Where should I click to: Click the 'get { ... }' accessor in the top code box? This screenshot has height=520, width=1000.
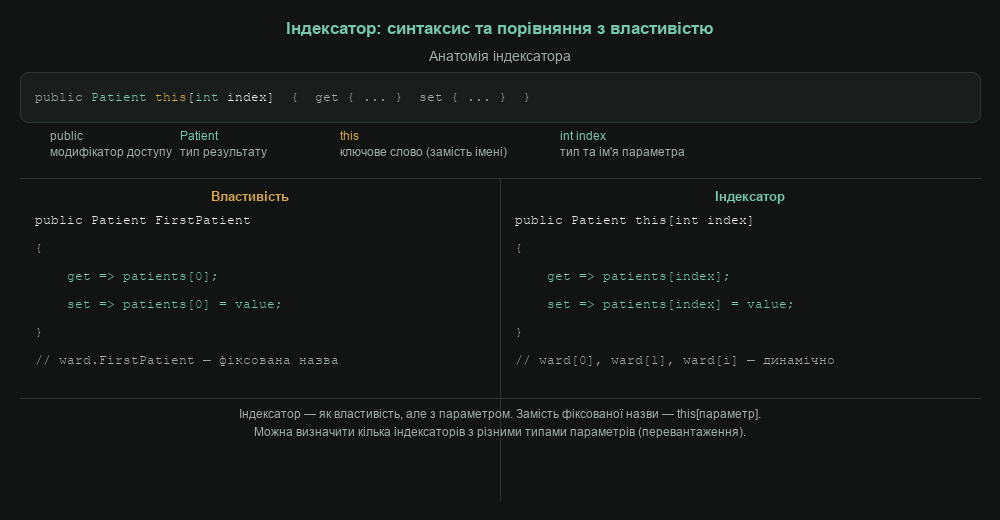pos(358,97)
